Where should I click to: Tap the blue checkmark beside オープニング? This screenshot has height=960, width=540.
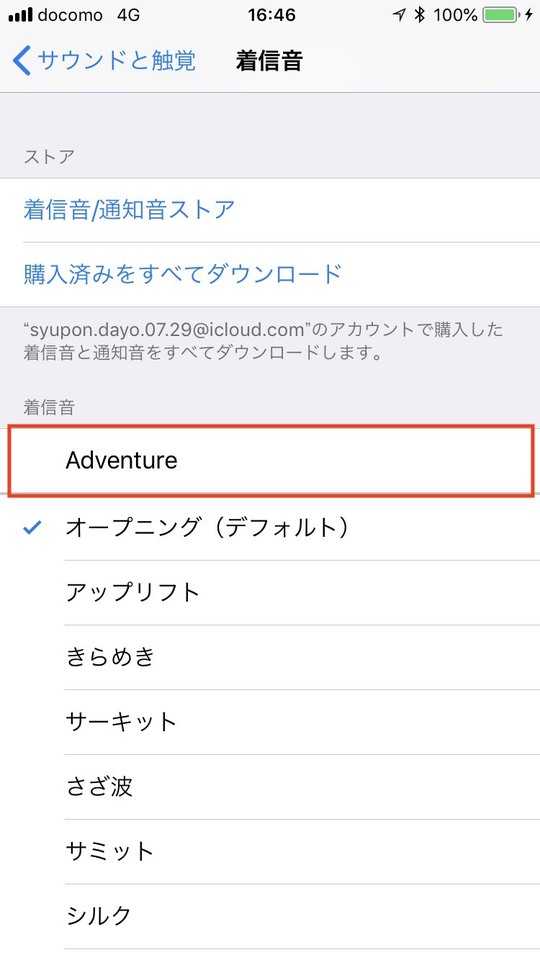click(32, 527)
